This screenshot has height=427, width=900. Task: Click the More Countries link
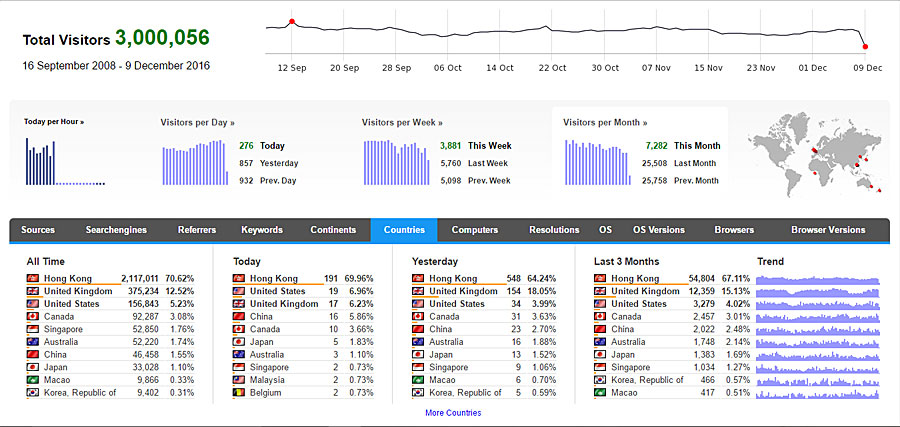click(x=453, y=413)
